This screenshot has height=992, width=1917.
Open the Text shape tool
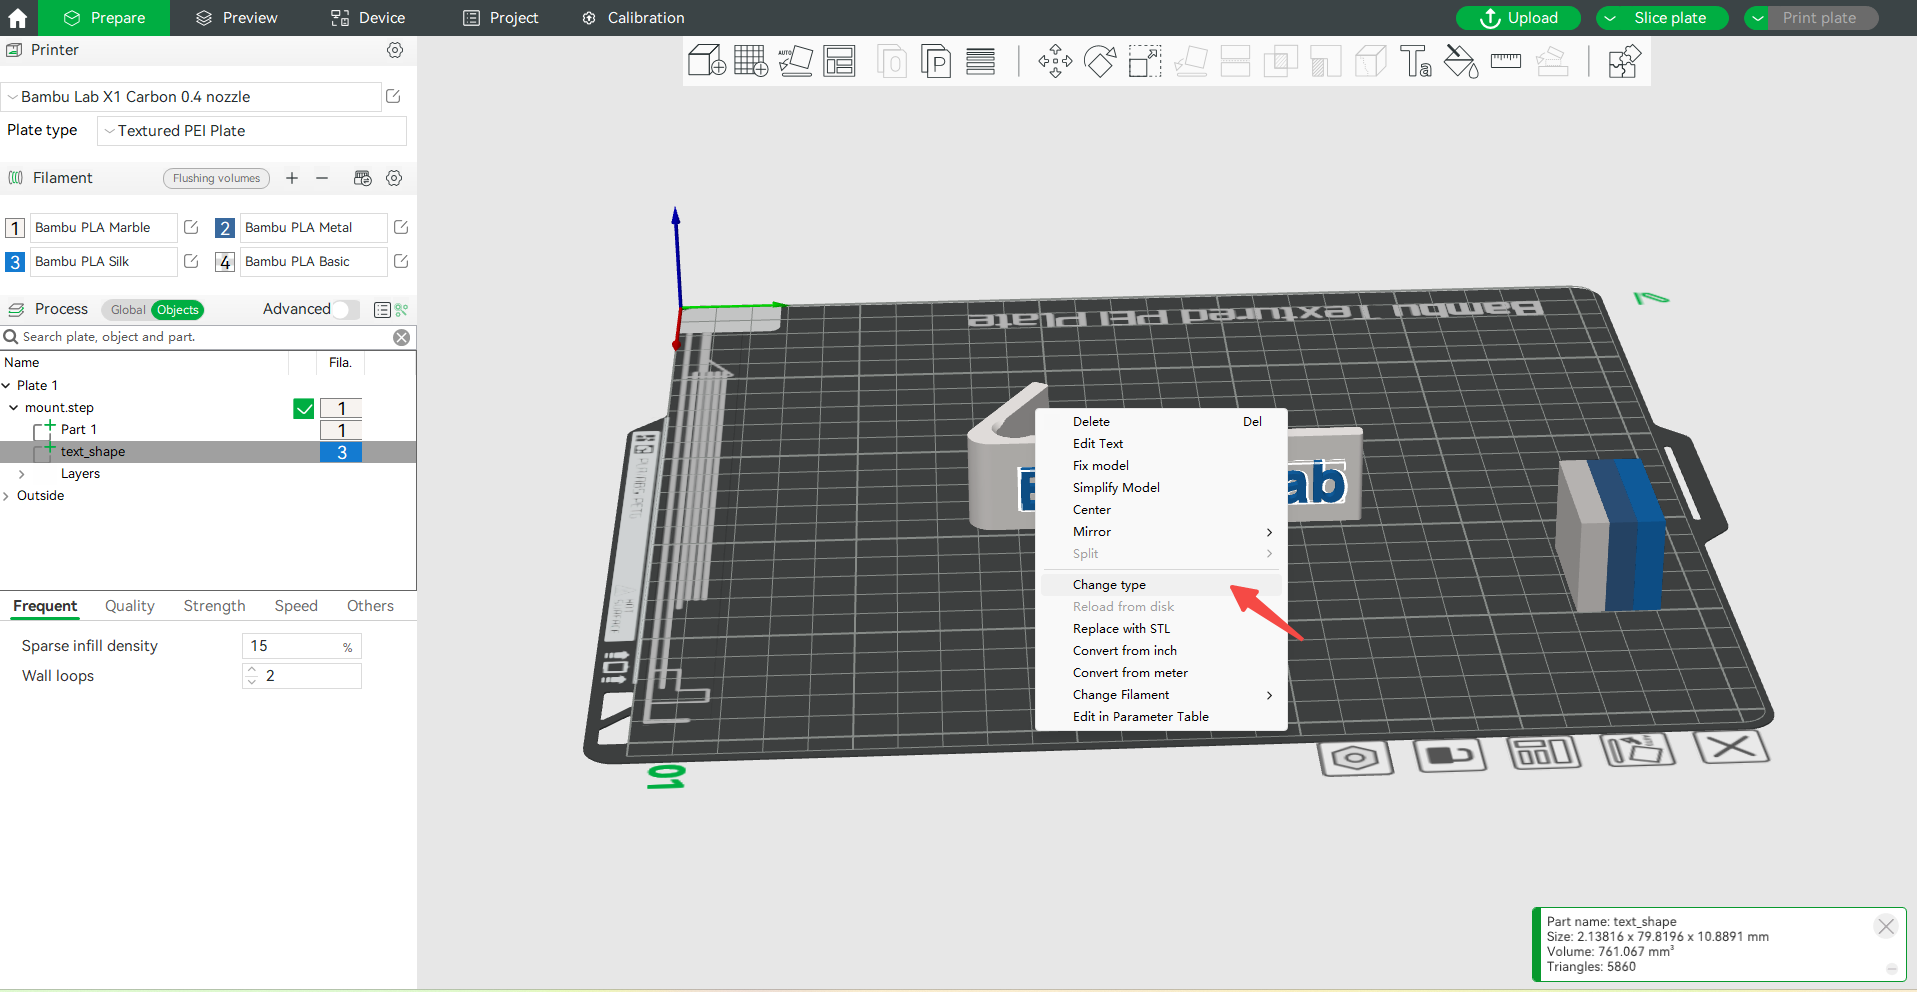coord(1416,61)
